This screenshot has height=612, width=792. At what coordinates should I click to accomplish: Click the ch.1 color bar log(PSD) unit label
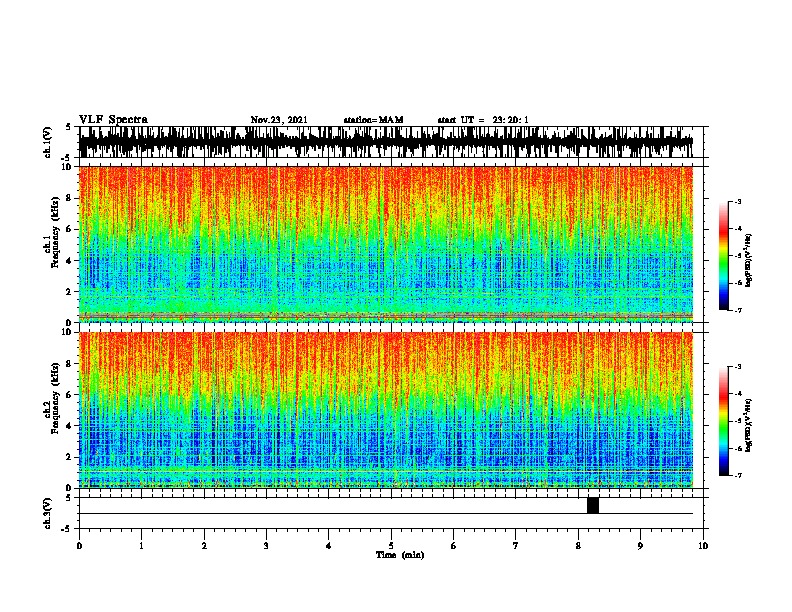748,260
